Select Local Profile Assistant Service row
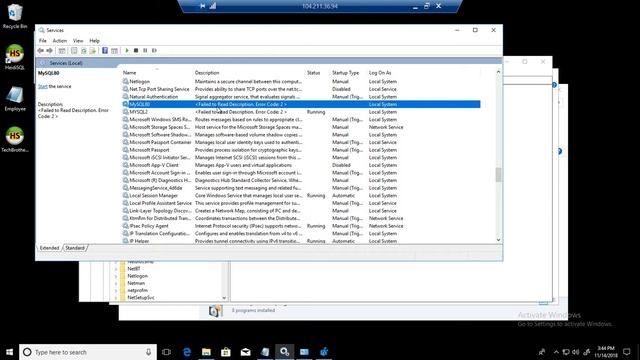The height and width of the screenshot is (360, 640). pos(301,203)
